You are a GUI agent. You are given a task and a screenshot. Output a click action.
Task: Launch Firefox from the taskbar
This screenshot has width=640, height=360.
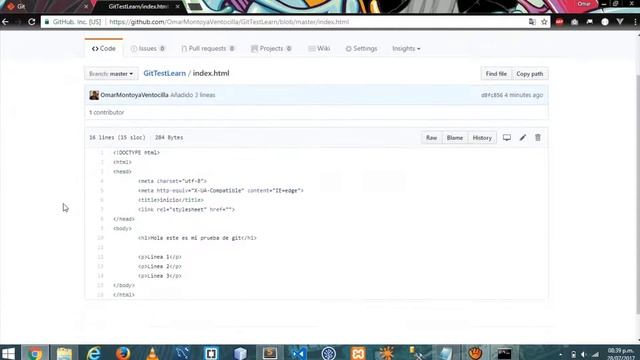(123, 353)
